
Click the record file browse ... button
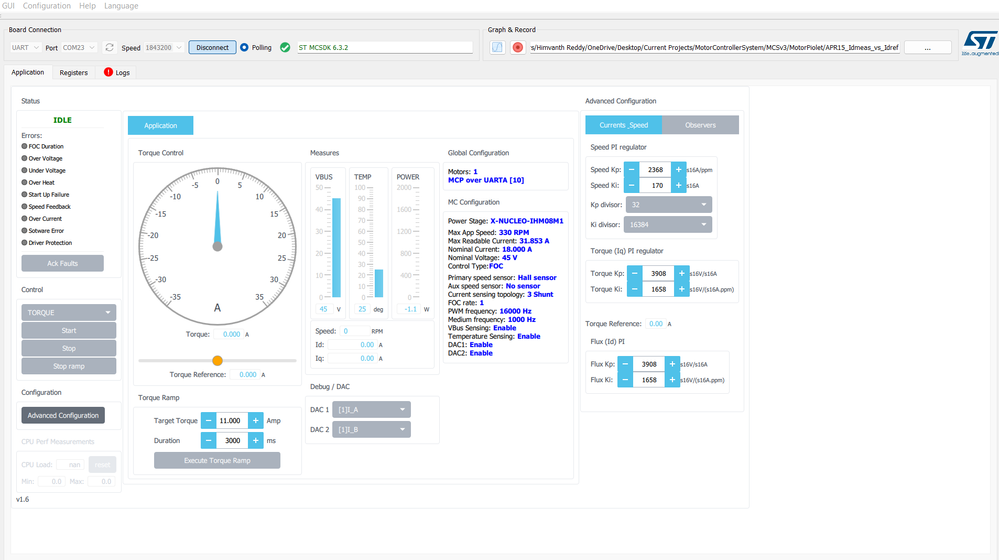pos(928,47)
